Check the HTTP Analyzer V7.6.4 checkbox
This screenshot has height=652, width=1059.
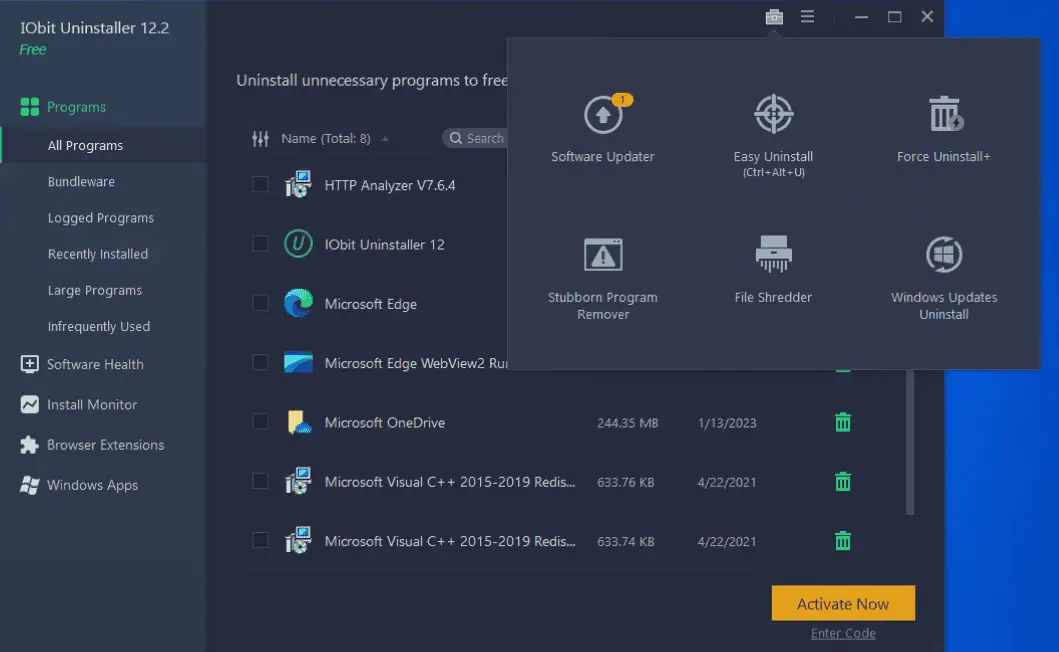[x=260, y=184]
